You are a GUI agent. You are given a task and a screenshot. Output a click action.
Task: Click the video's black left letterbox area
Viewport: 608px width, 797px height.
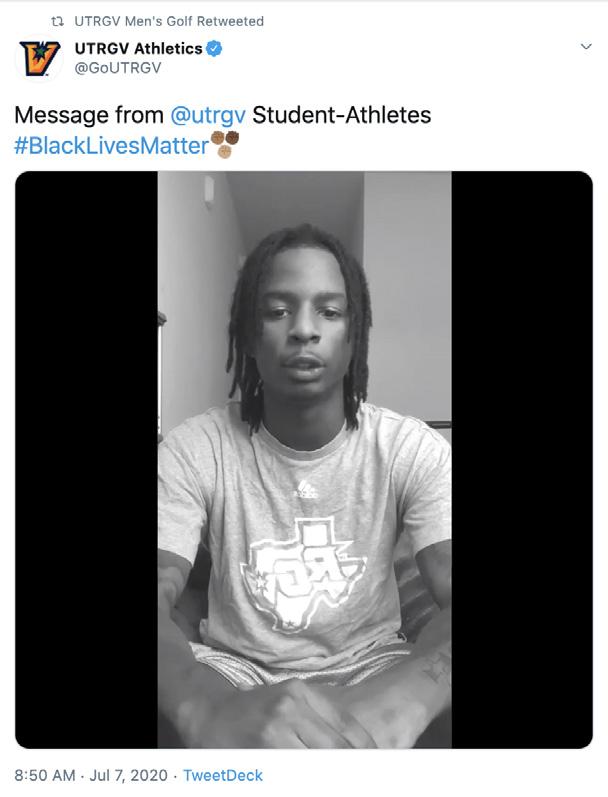pyautogui.click(x=86, y=459)
